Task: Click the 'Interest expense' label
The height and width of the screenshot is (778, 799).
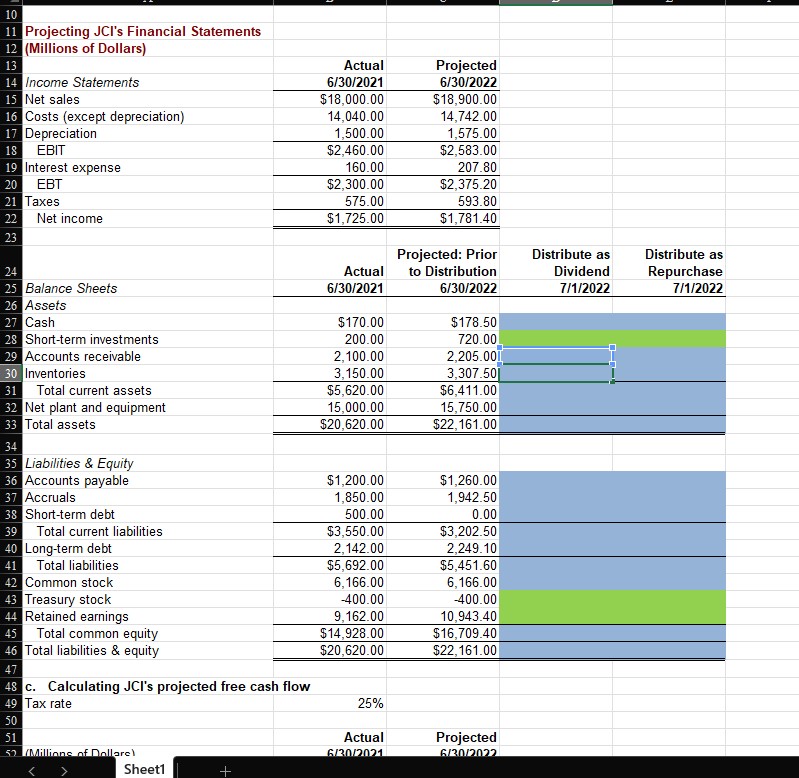Action: 73,168
